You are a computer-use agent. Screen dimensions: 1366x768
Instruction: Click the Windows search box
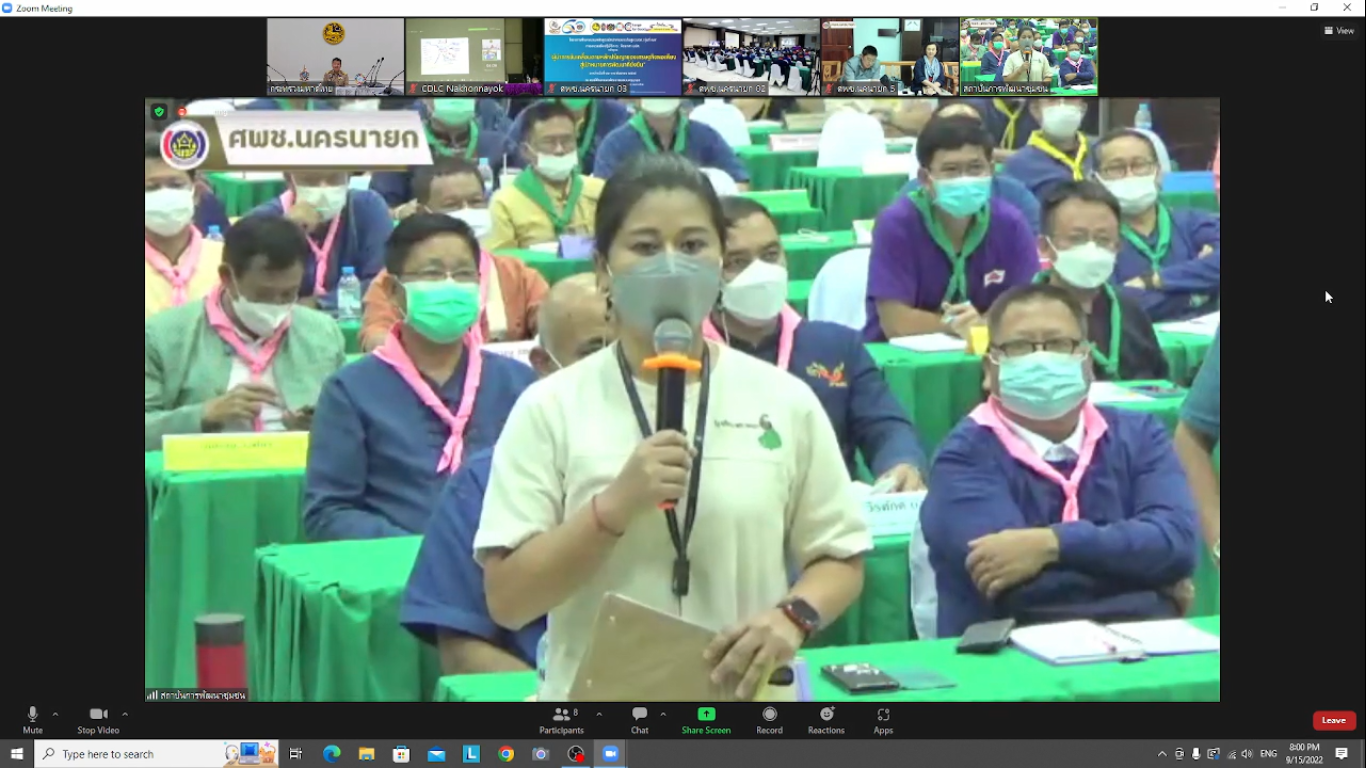click(x=130, y=754)
